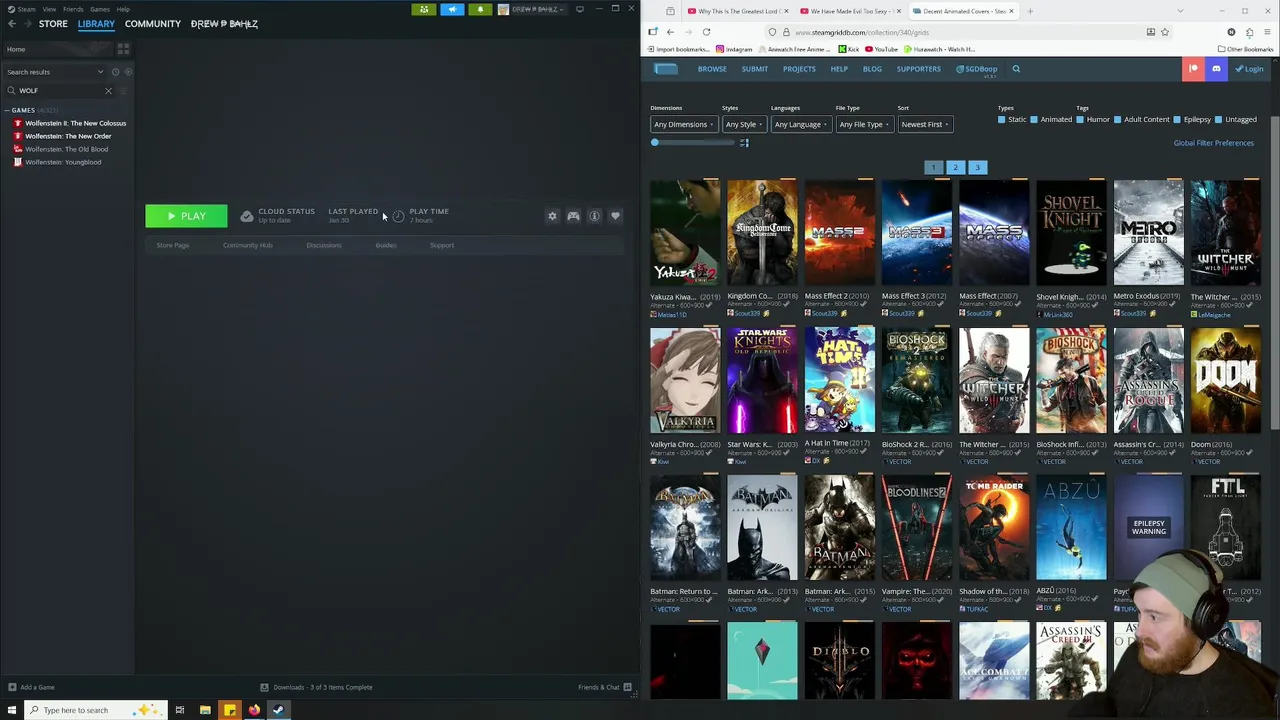Click the SteamGridDB search magnifier icon
Viewport: 1280px width, 720px height.
(x=1016, y=69)
